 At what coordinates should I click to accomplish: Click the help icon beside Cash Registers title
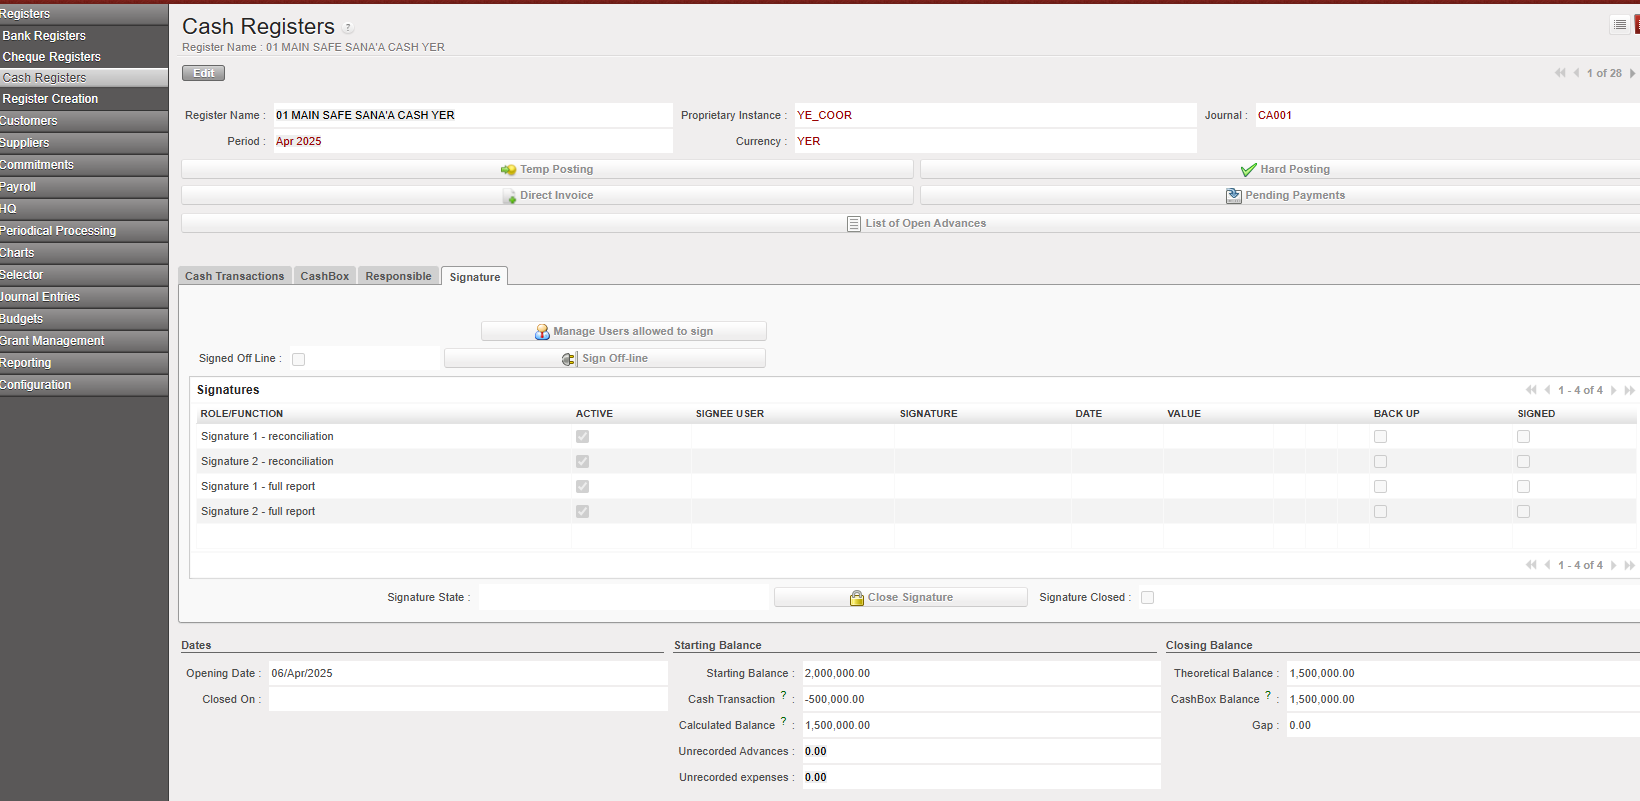(348, 28)
